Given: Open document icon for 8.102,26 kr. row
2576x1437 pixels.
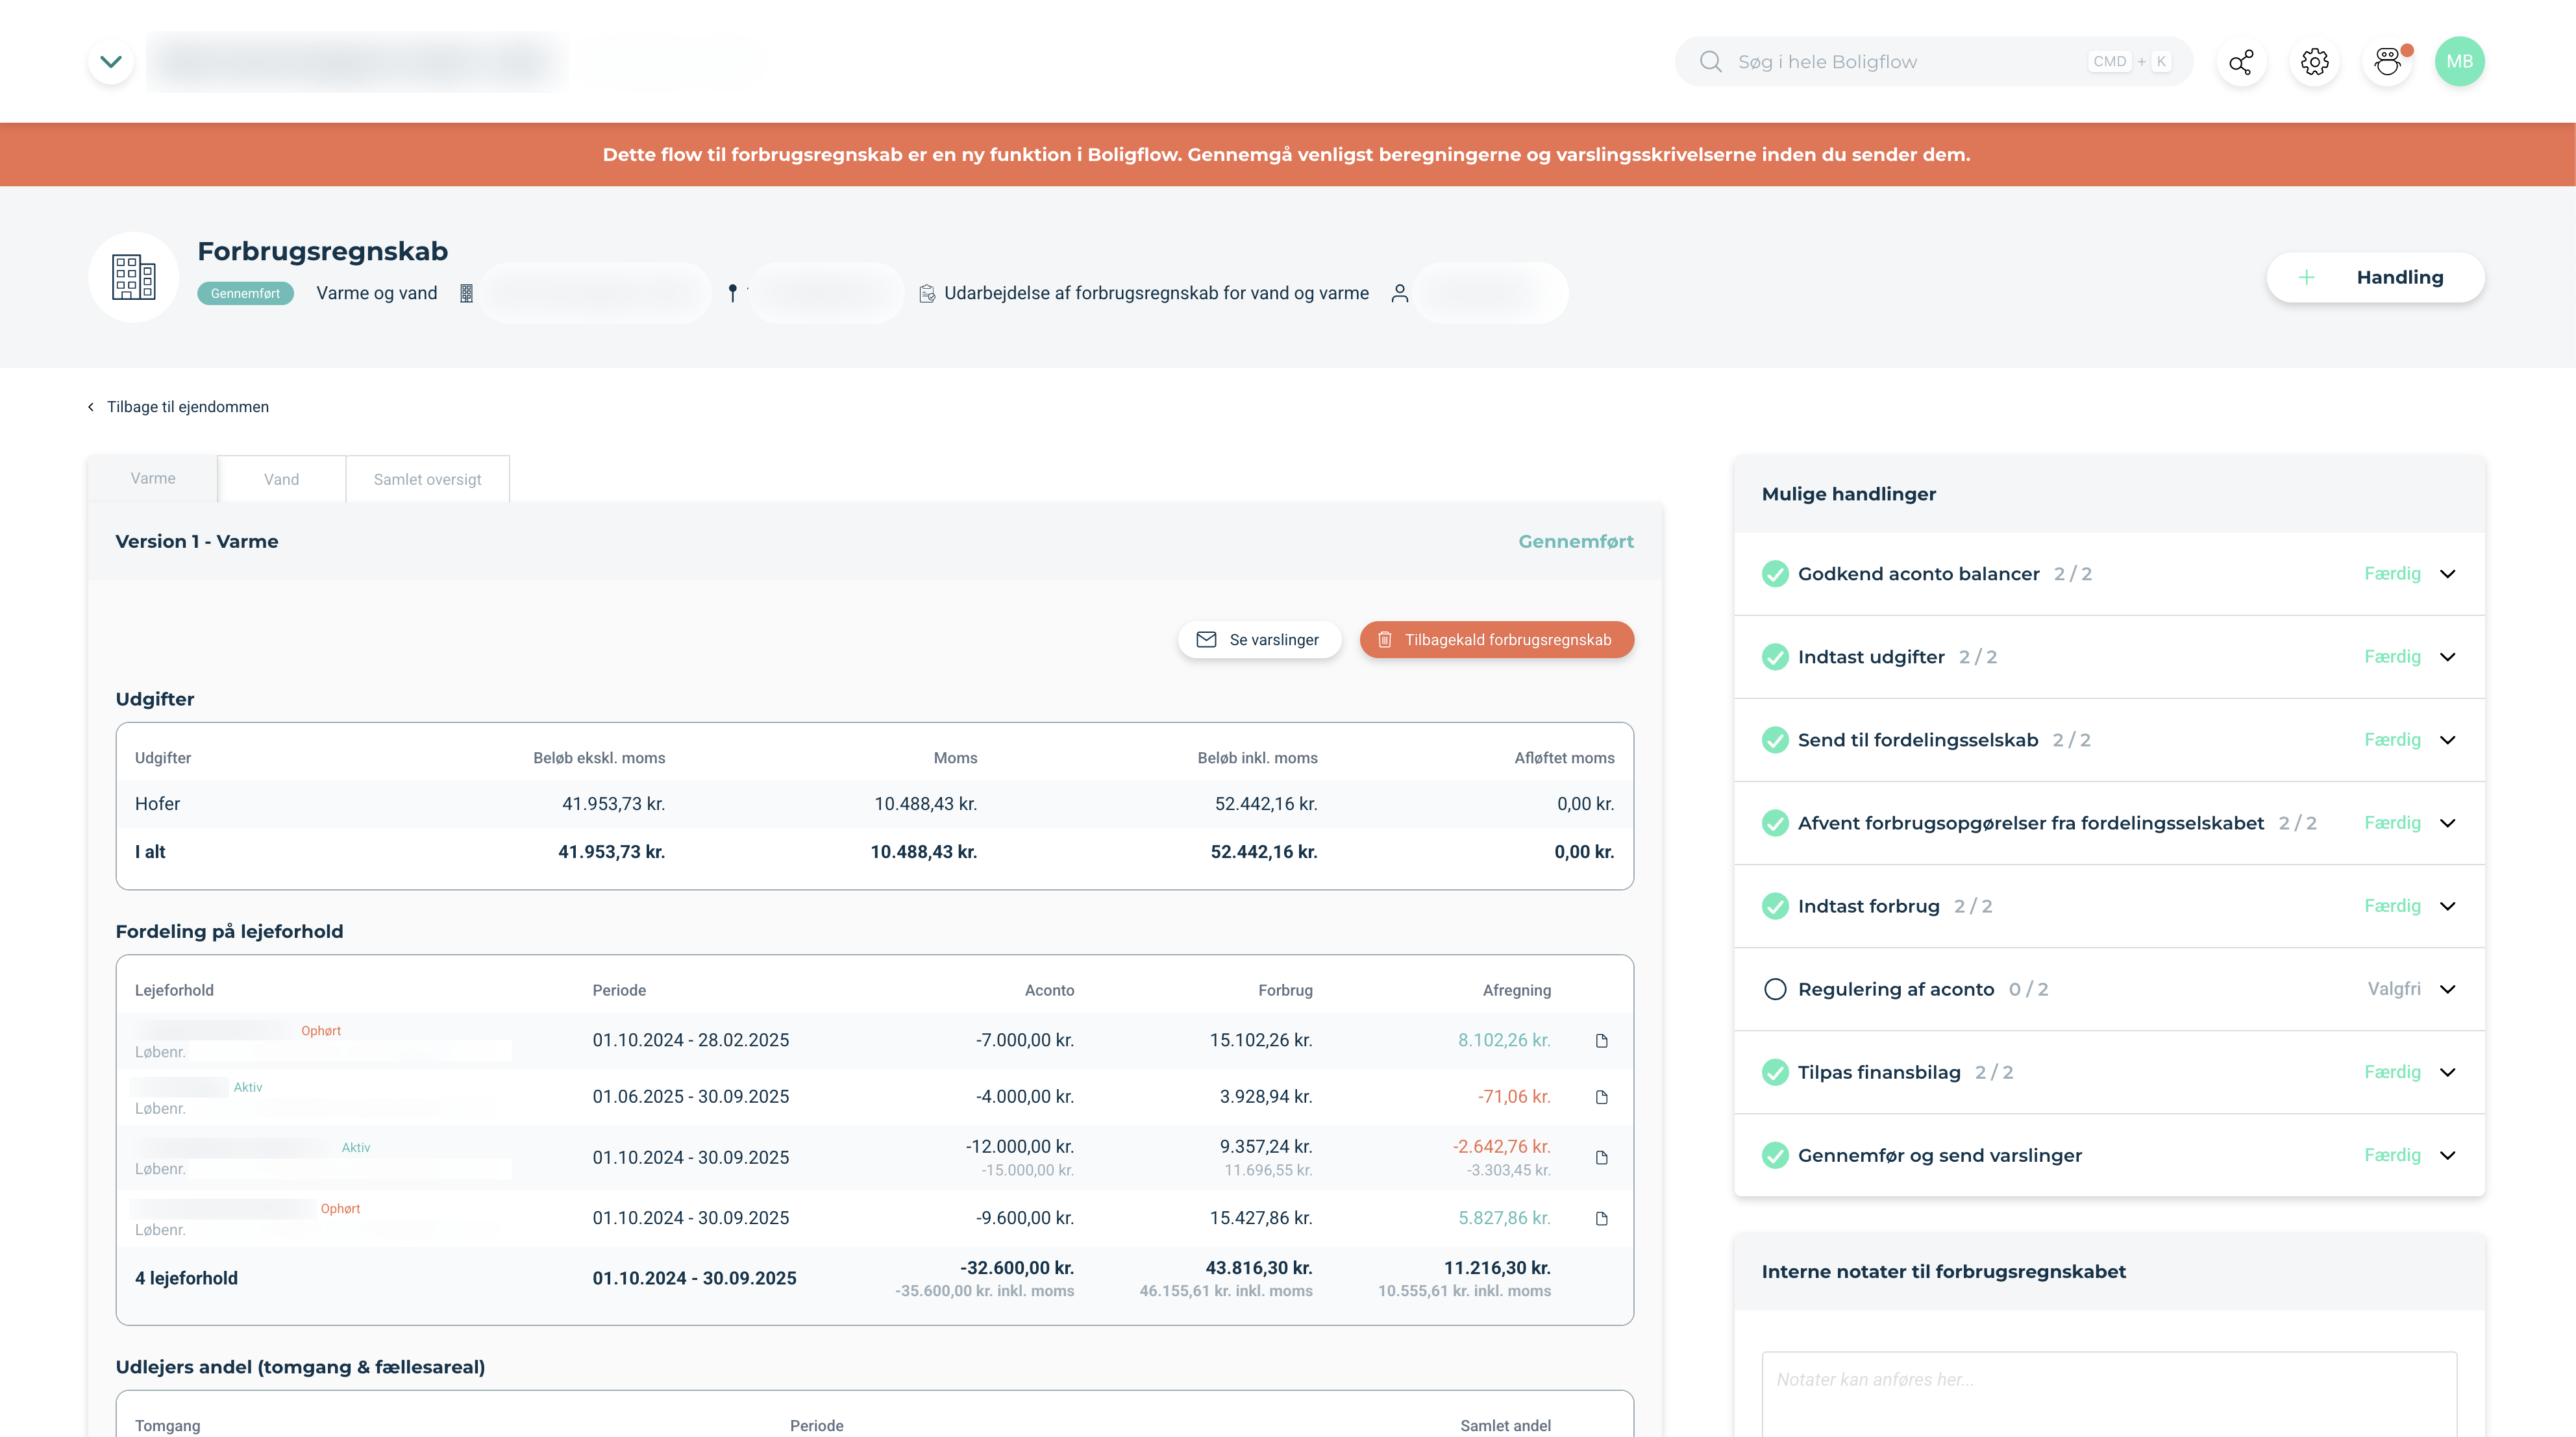Looking at the screenshot, I should [1601, 1041].
